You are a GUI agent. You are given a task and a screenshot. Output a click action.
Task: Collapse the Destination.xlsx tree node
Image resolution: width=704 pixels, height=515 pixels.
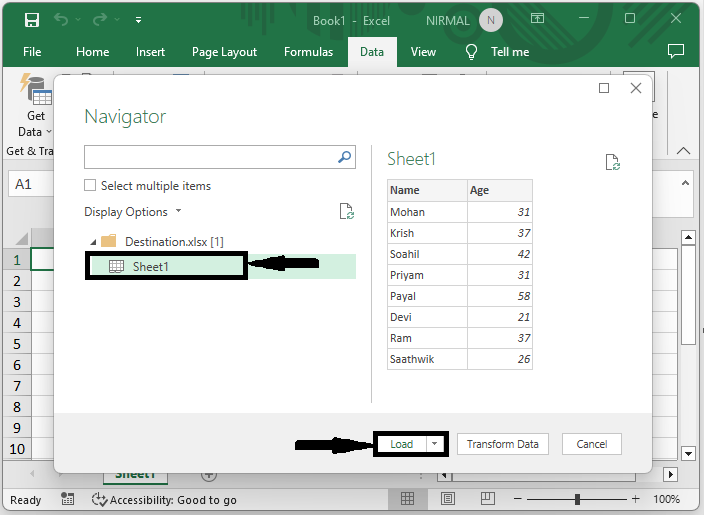point(93,242)
